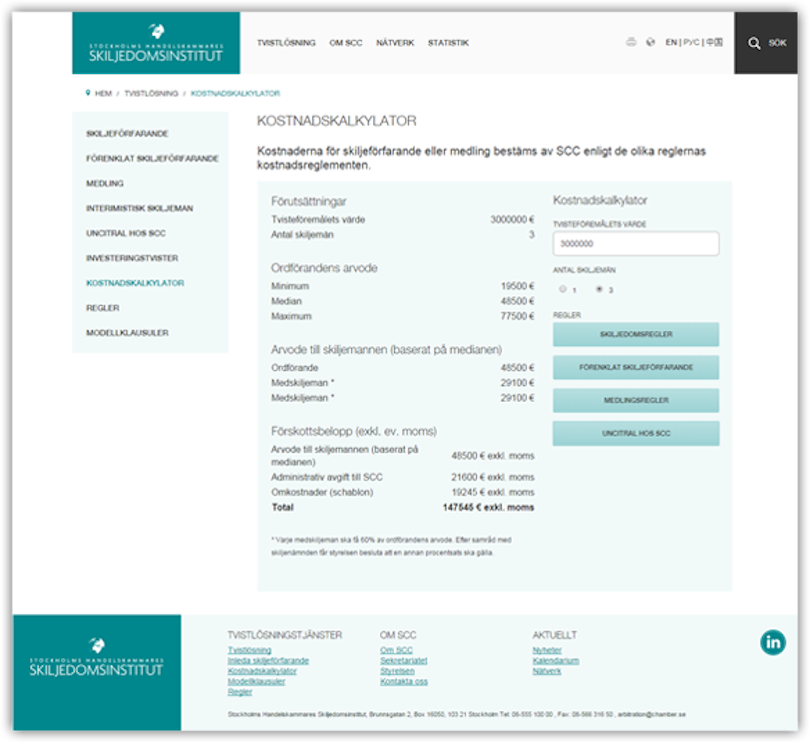The height and width of the screenshot is (743, 810).
Task: Open the print icon in the header
Action: click(630, 43)
